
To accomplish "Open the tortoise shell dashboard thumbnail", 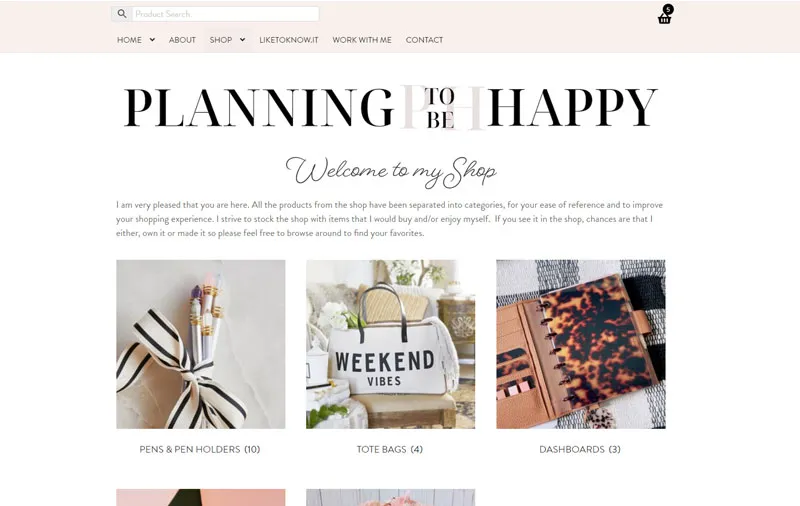I will point(581,344).
